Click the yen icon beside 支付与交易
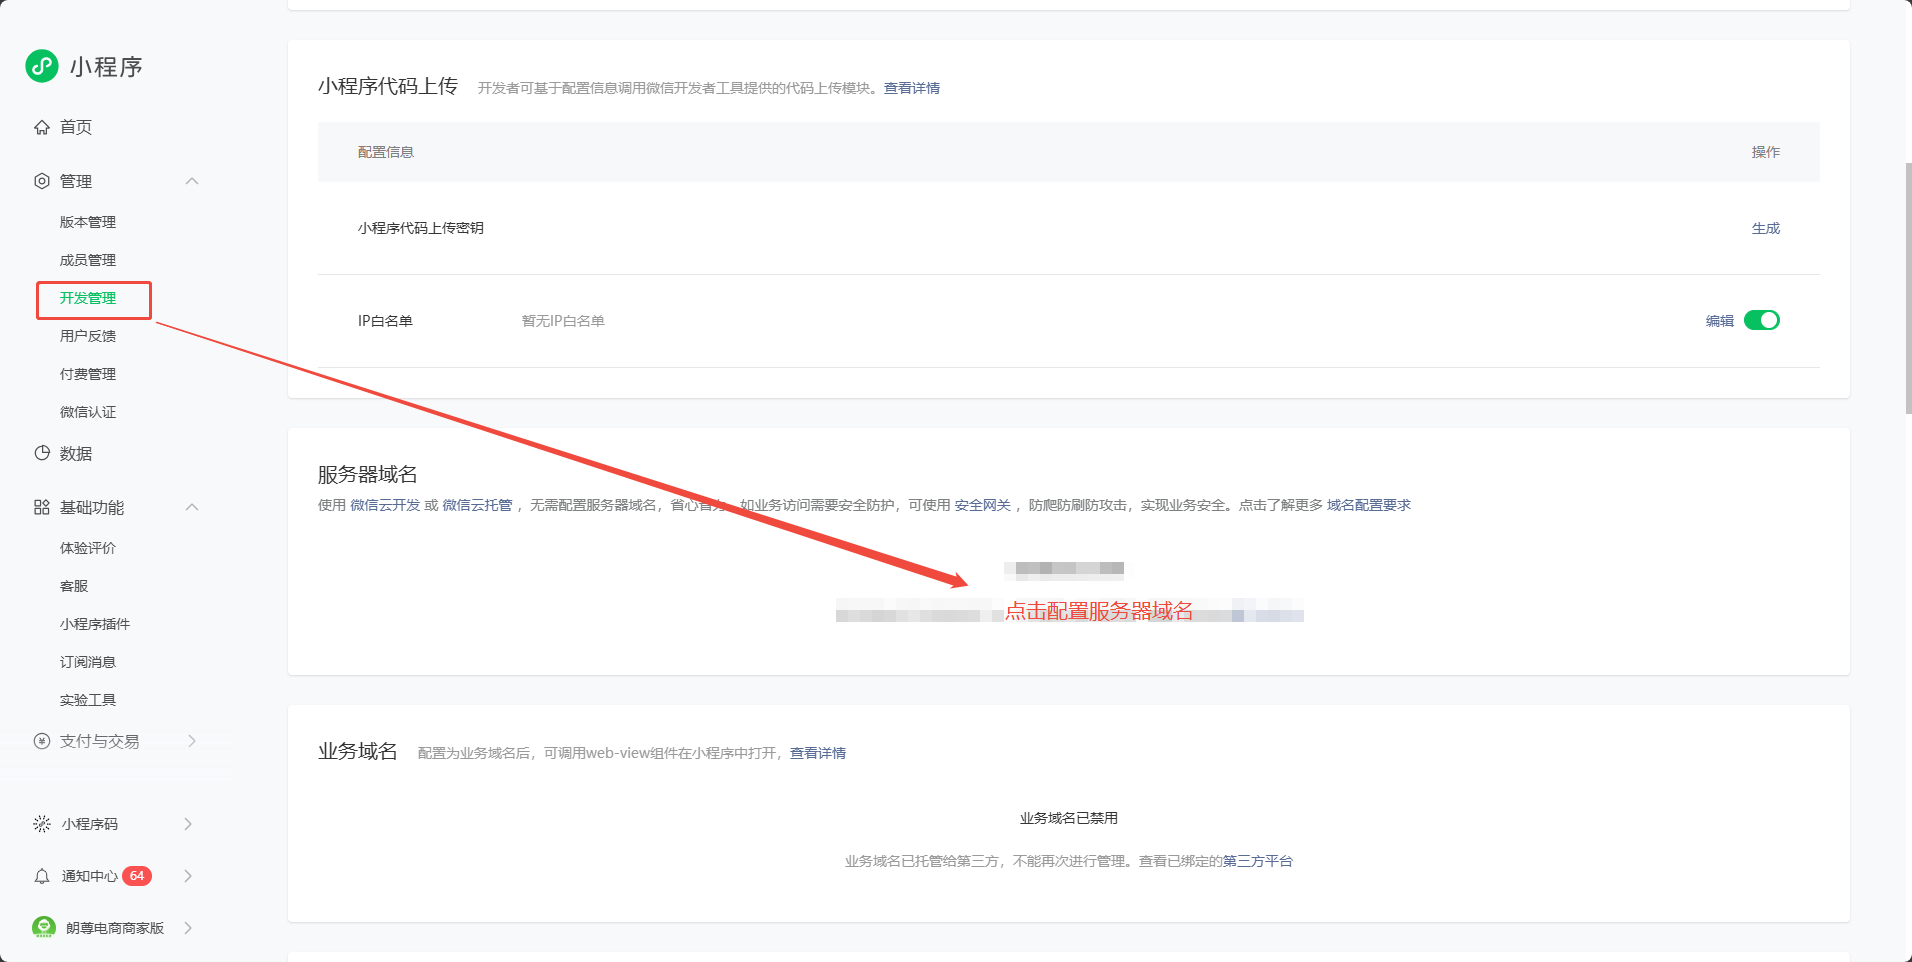The height and width of the screenshot is (962, 1912). pyautogui.click(x=42, y=741)
